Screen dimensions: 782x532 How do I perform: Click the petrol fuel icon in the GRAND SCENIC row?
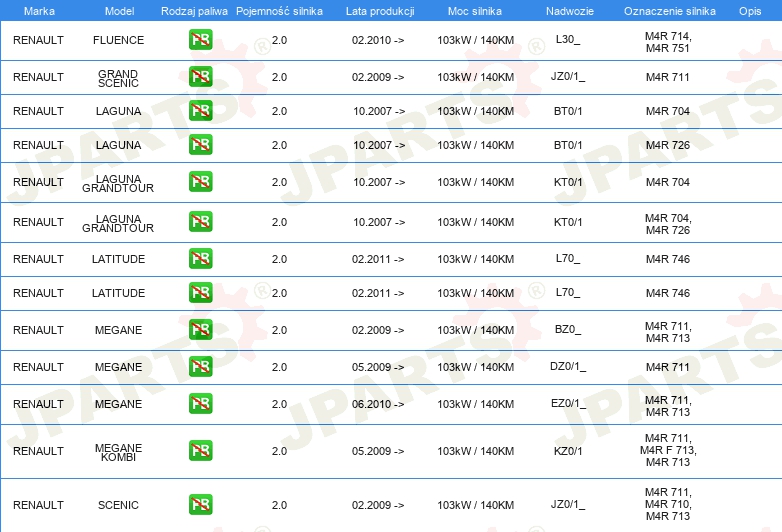click(200, 76)
